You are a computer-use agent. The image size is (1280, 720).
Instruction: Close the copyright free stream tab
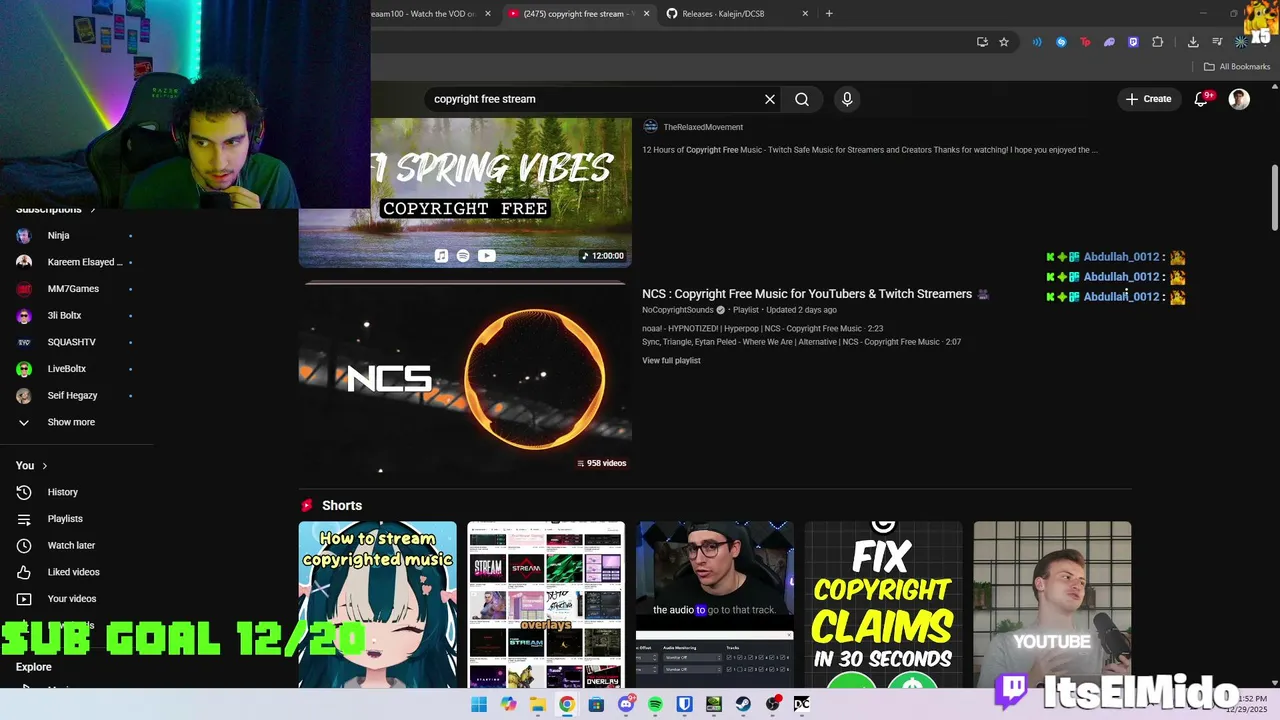646,14
